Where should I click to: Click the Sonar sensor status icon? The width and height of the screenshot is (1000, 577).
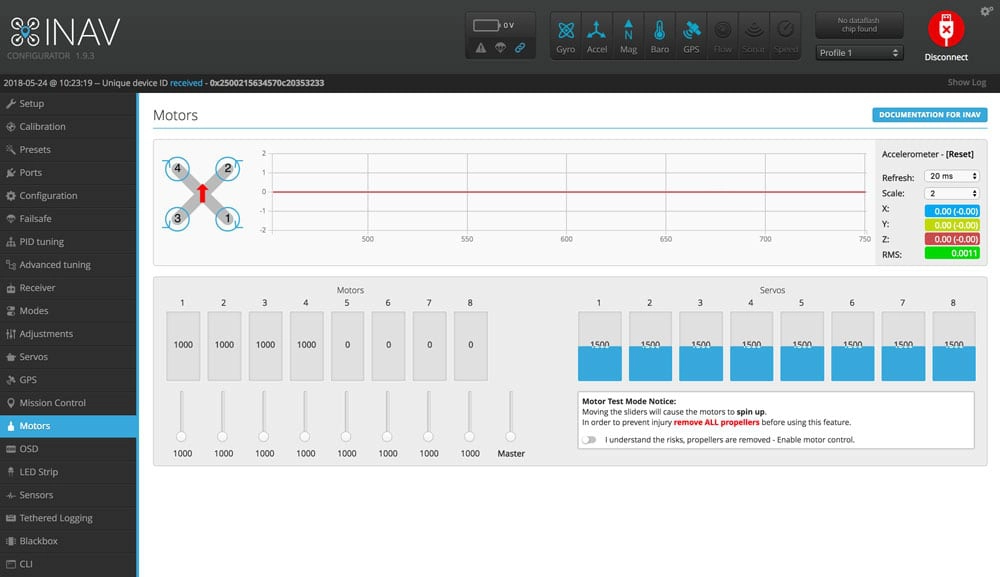pos(754,36)
